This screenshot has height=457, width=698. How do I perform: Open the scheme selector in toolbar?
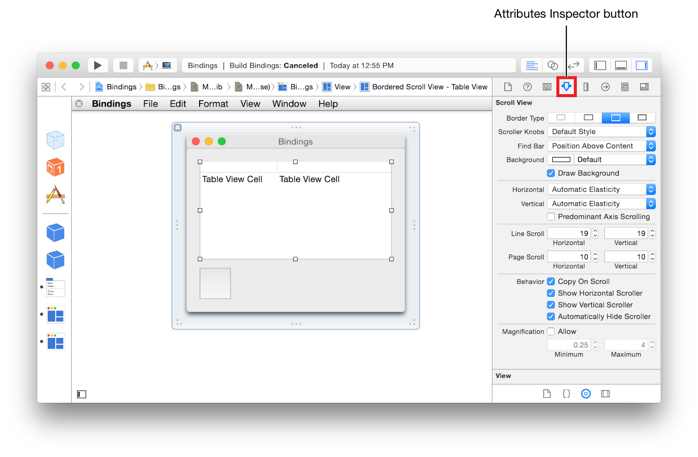coord(158,65)
